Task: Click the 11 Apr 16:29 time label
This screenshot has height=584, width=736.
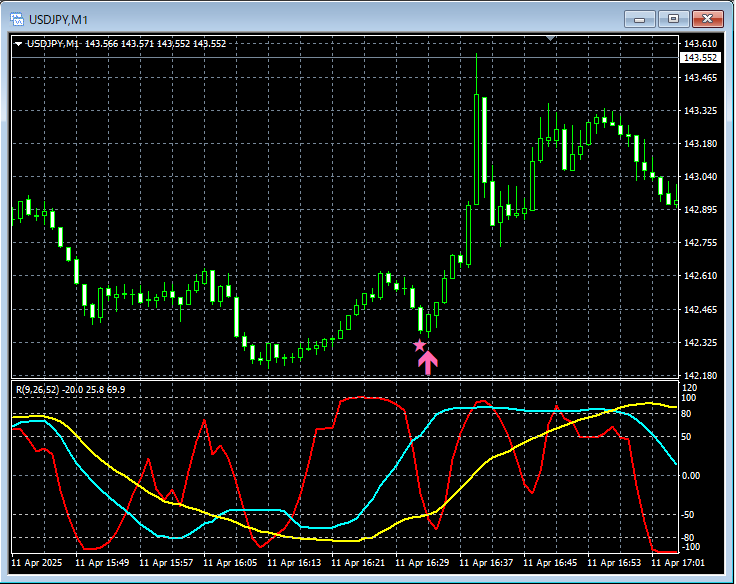Action: tap(422, 562)
